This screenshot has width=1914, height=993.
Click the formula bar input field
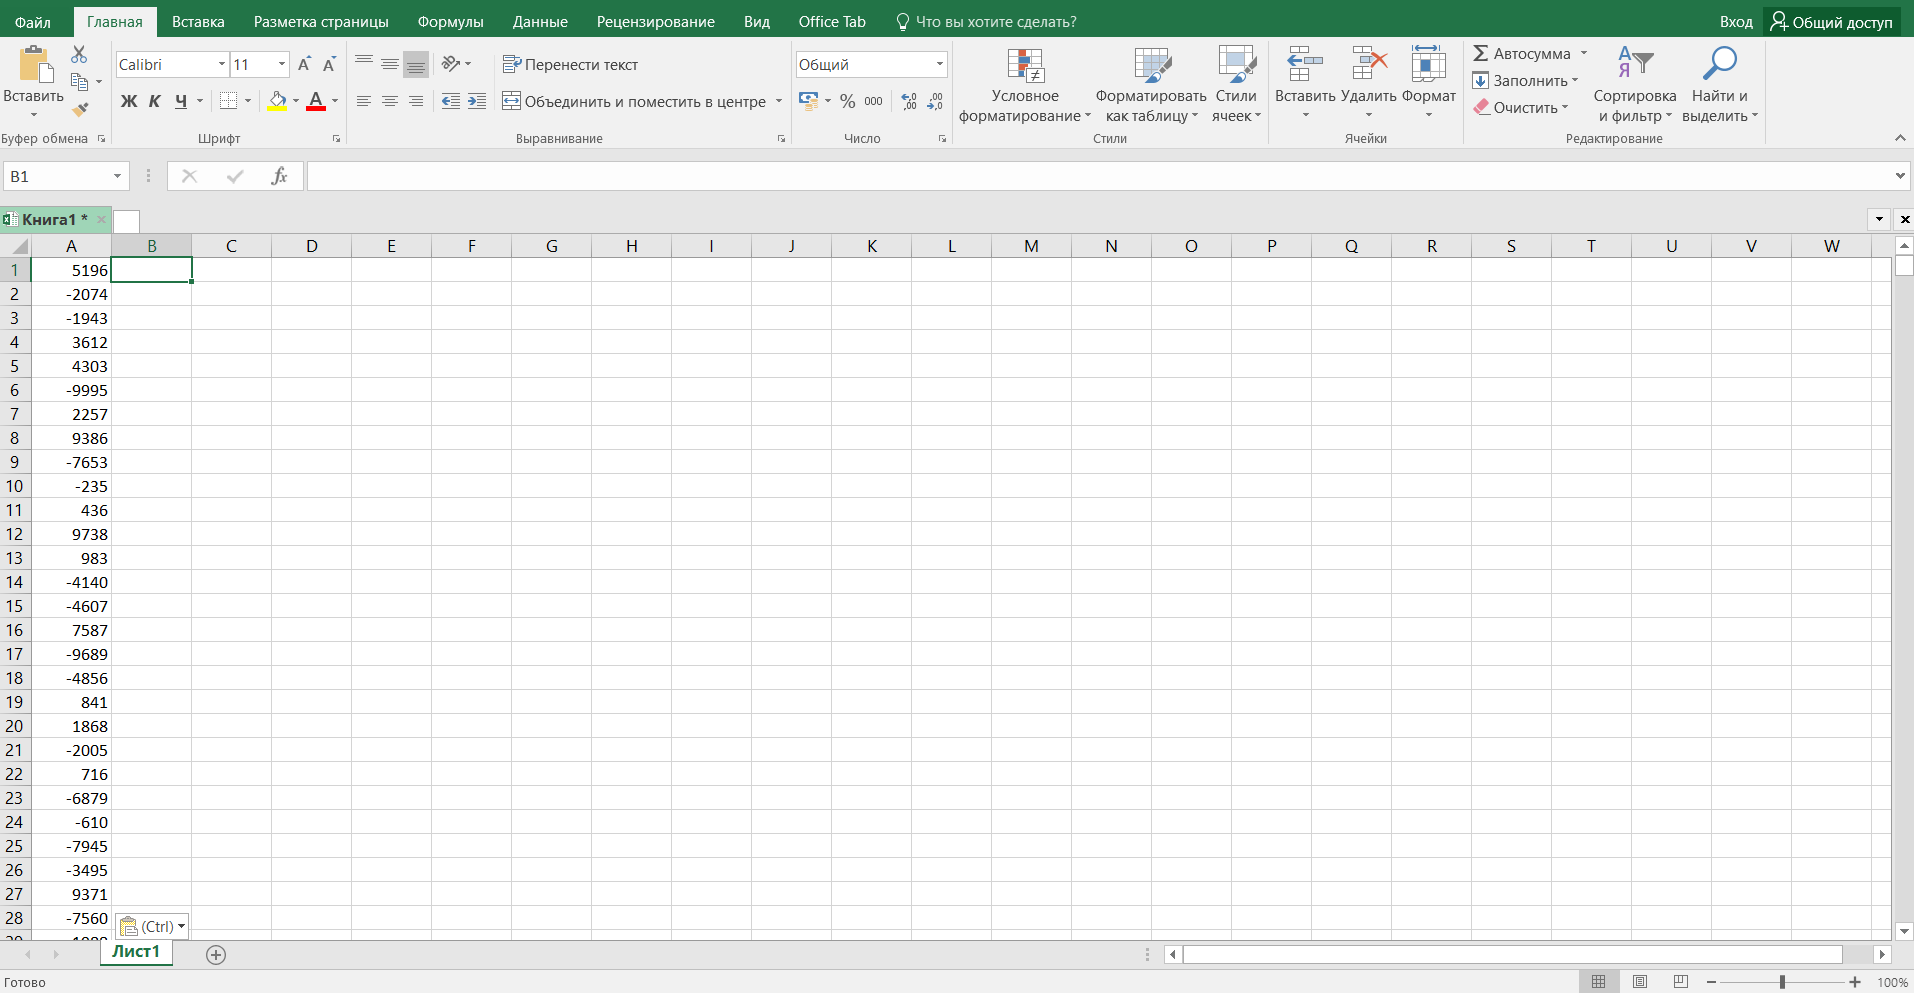(x=1098, y=176)
